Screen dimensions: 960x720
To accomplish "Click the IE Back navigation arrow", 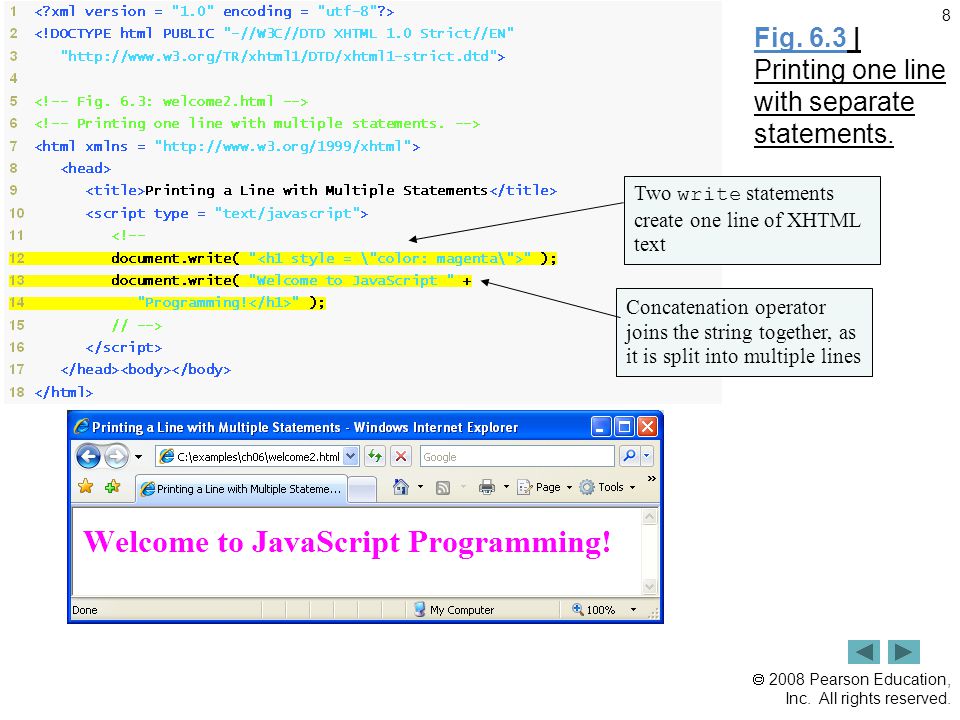I will 88,456.
